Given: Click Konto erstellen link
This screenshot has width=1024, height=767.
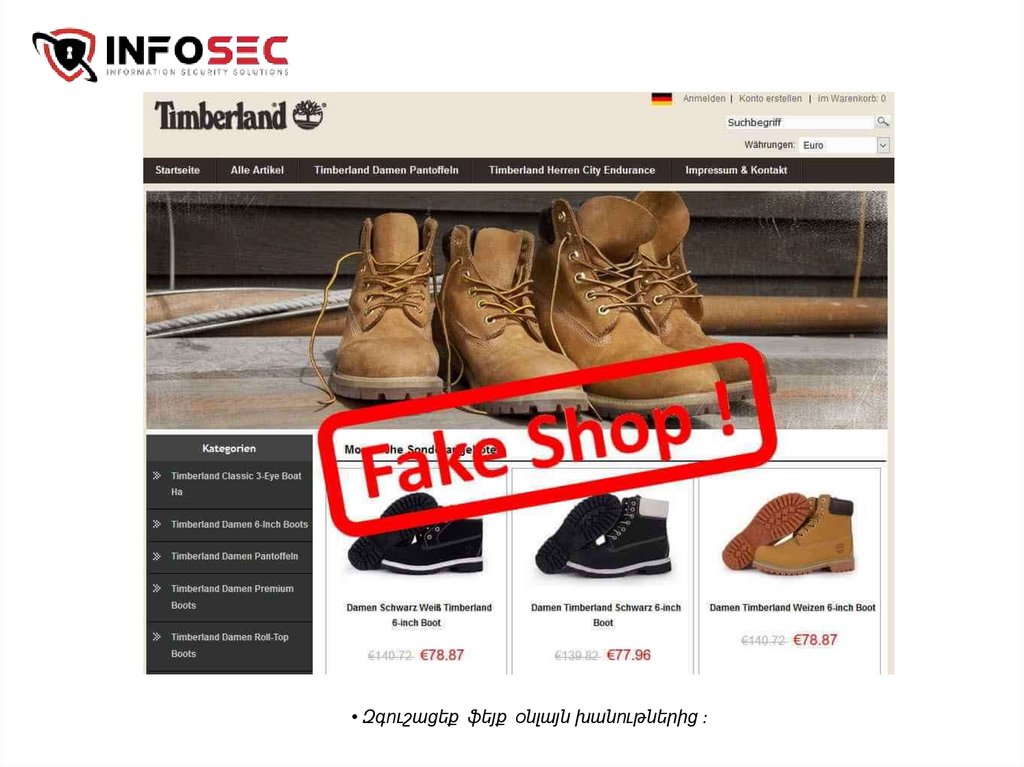Looking at the screenshot, I should pyautogui.click(x=770, y=99).
